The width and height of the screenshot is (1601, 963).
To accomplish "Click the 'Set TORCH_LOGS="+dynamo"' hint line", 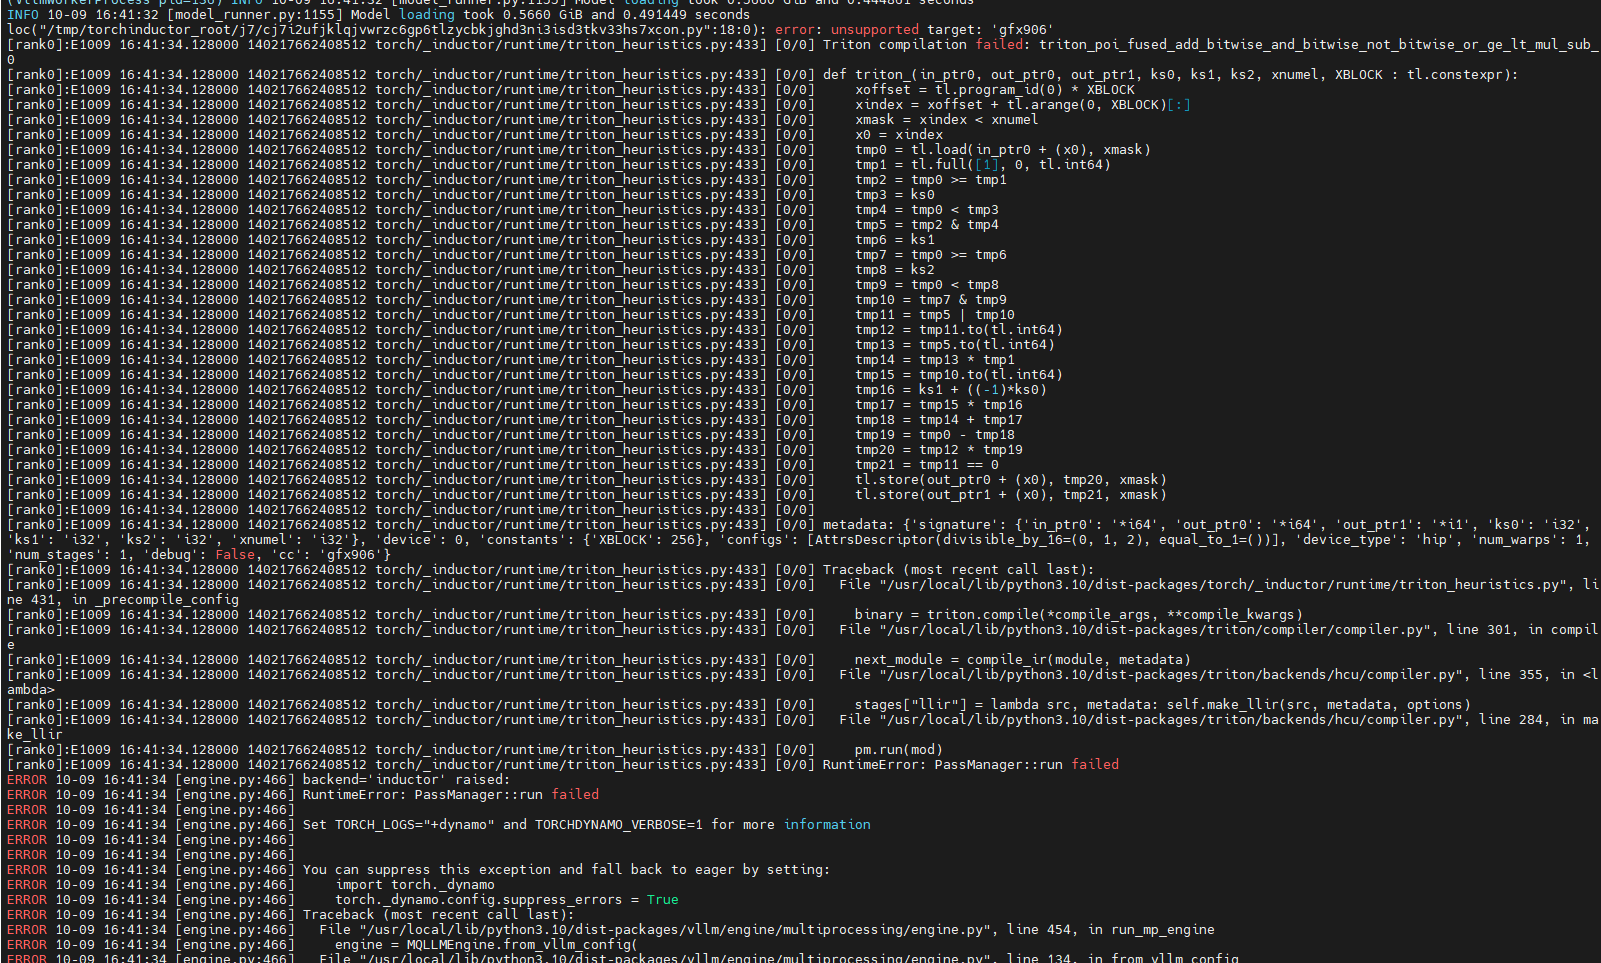I will pyautogui.click(x=587, y=825).
